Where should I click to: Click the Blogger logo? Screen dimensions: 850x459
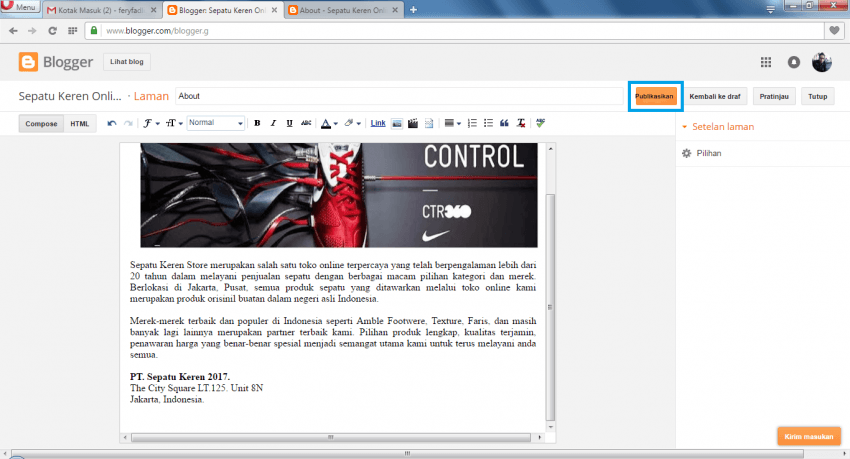tap(56, 62)
